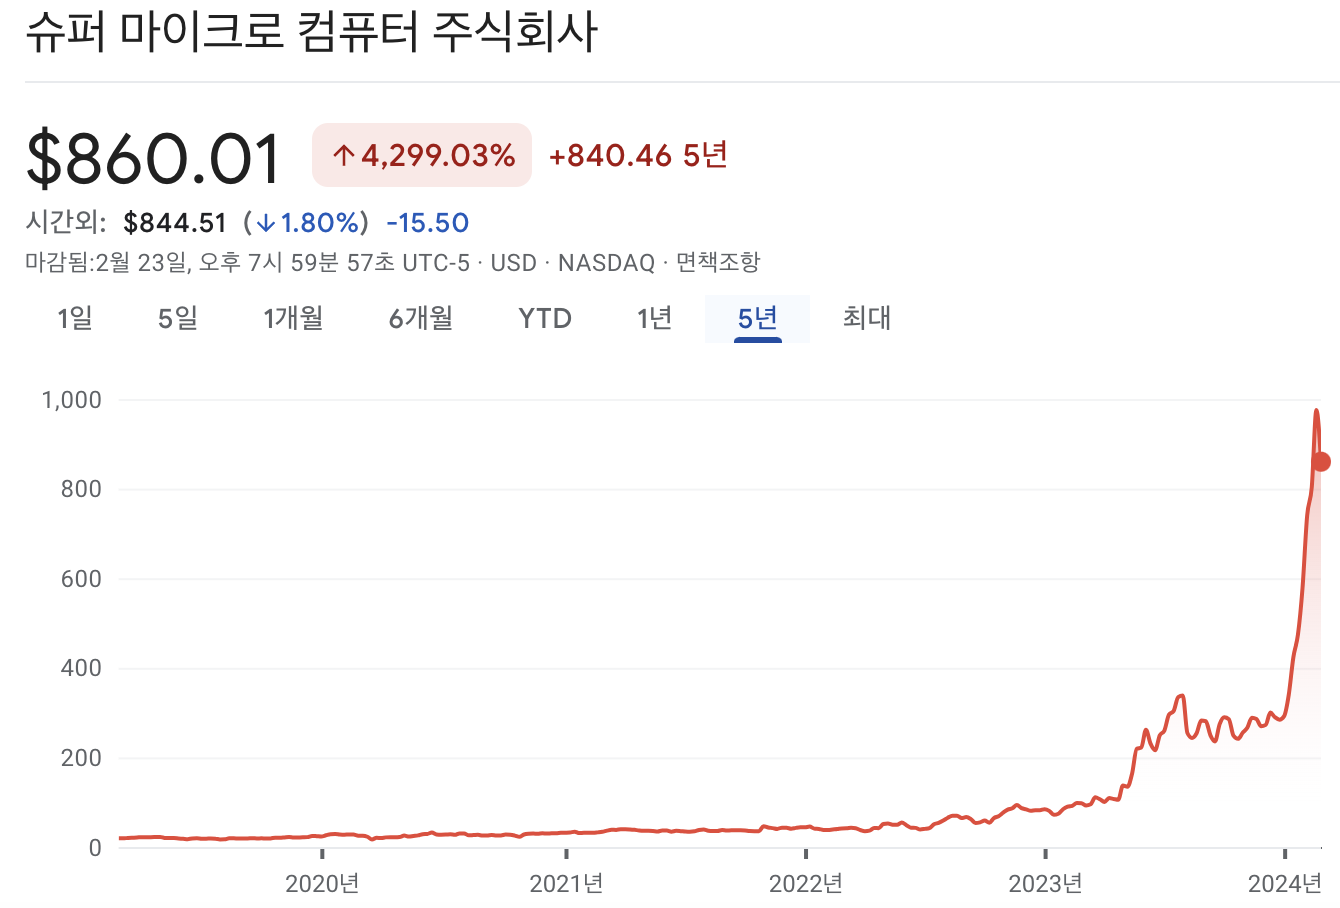
Task: Click the $860.01 price display
Action: 150,157
